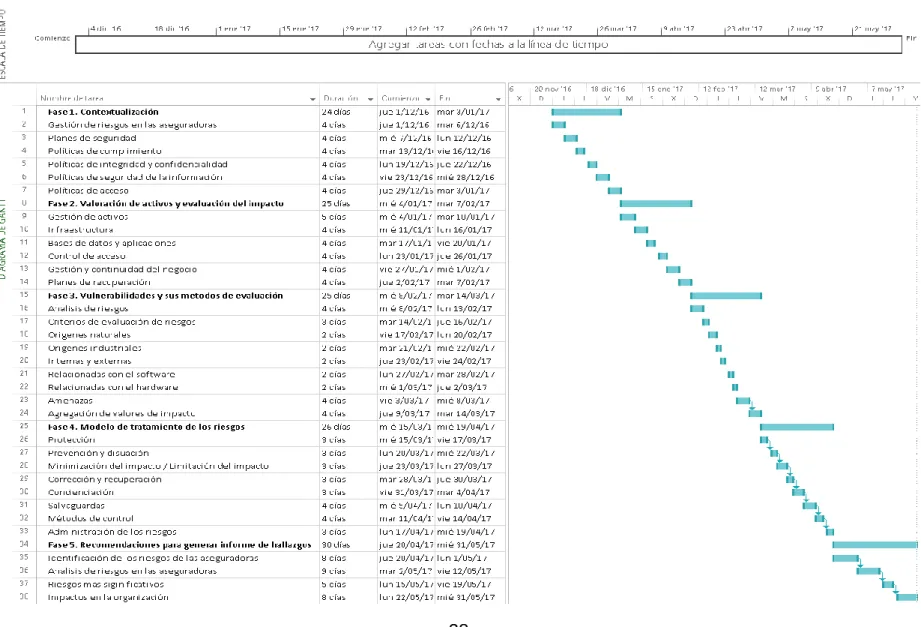Select the Fase 1. Contextualización task
Image resolution: width=921 pixels, height=627 pixels.
(x=103, y=112)
